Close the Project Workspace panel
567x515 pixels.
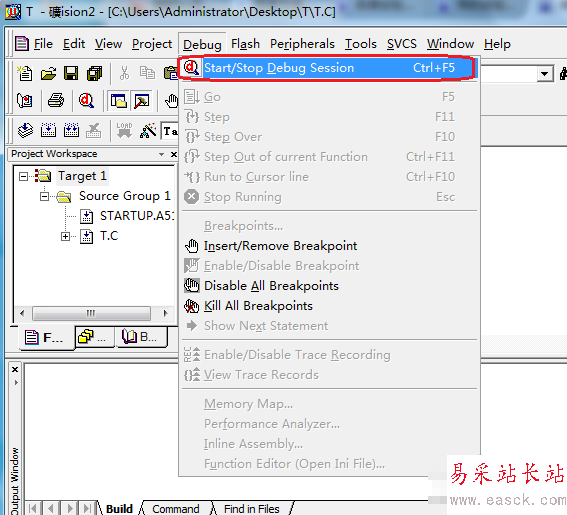[x=174, y=154]
